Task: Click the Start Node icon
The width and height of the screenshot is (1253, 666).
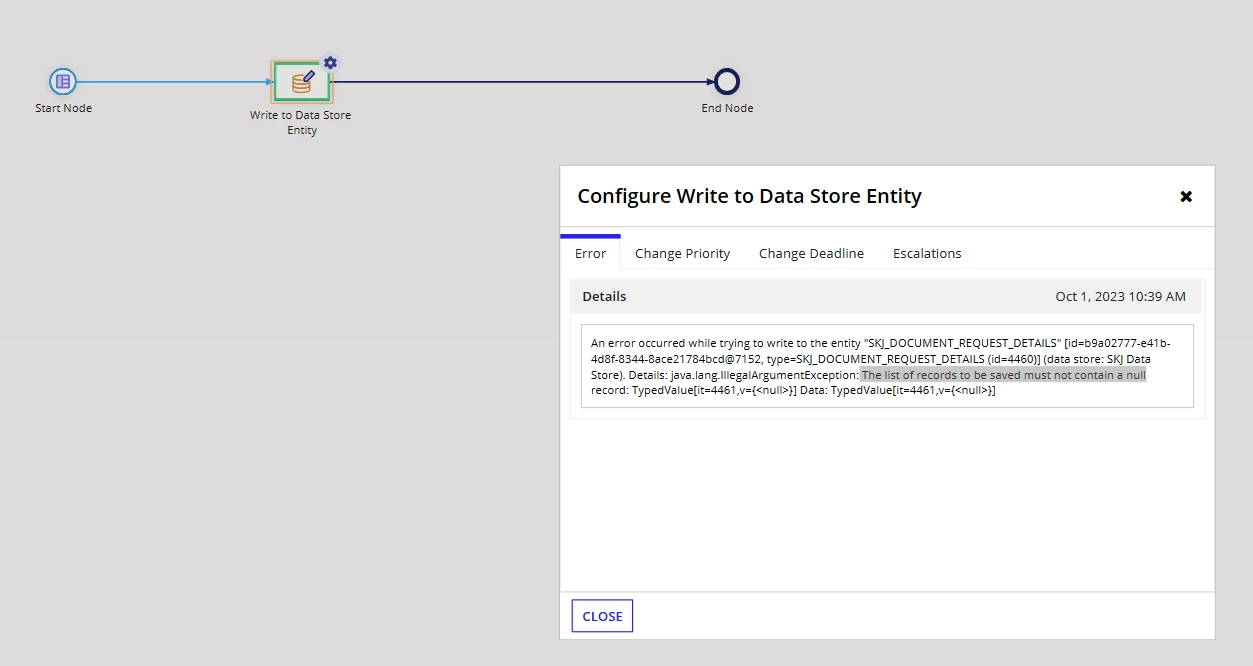Action: [63, 82]
